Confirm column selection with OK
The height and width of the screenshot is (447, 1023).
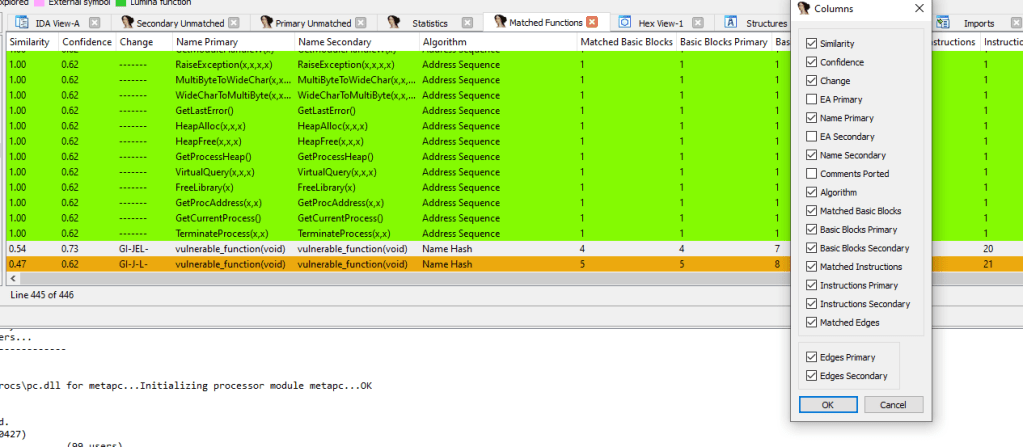click(x=827, y=405)
